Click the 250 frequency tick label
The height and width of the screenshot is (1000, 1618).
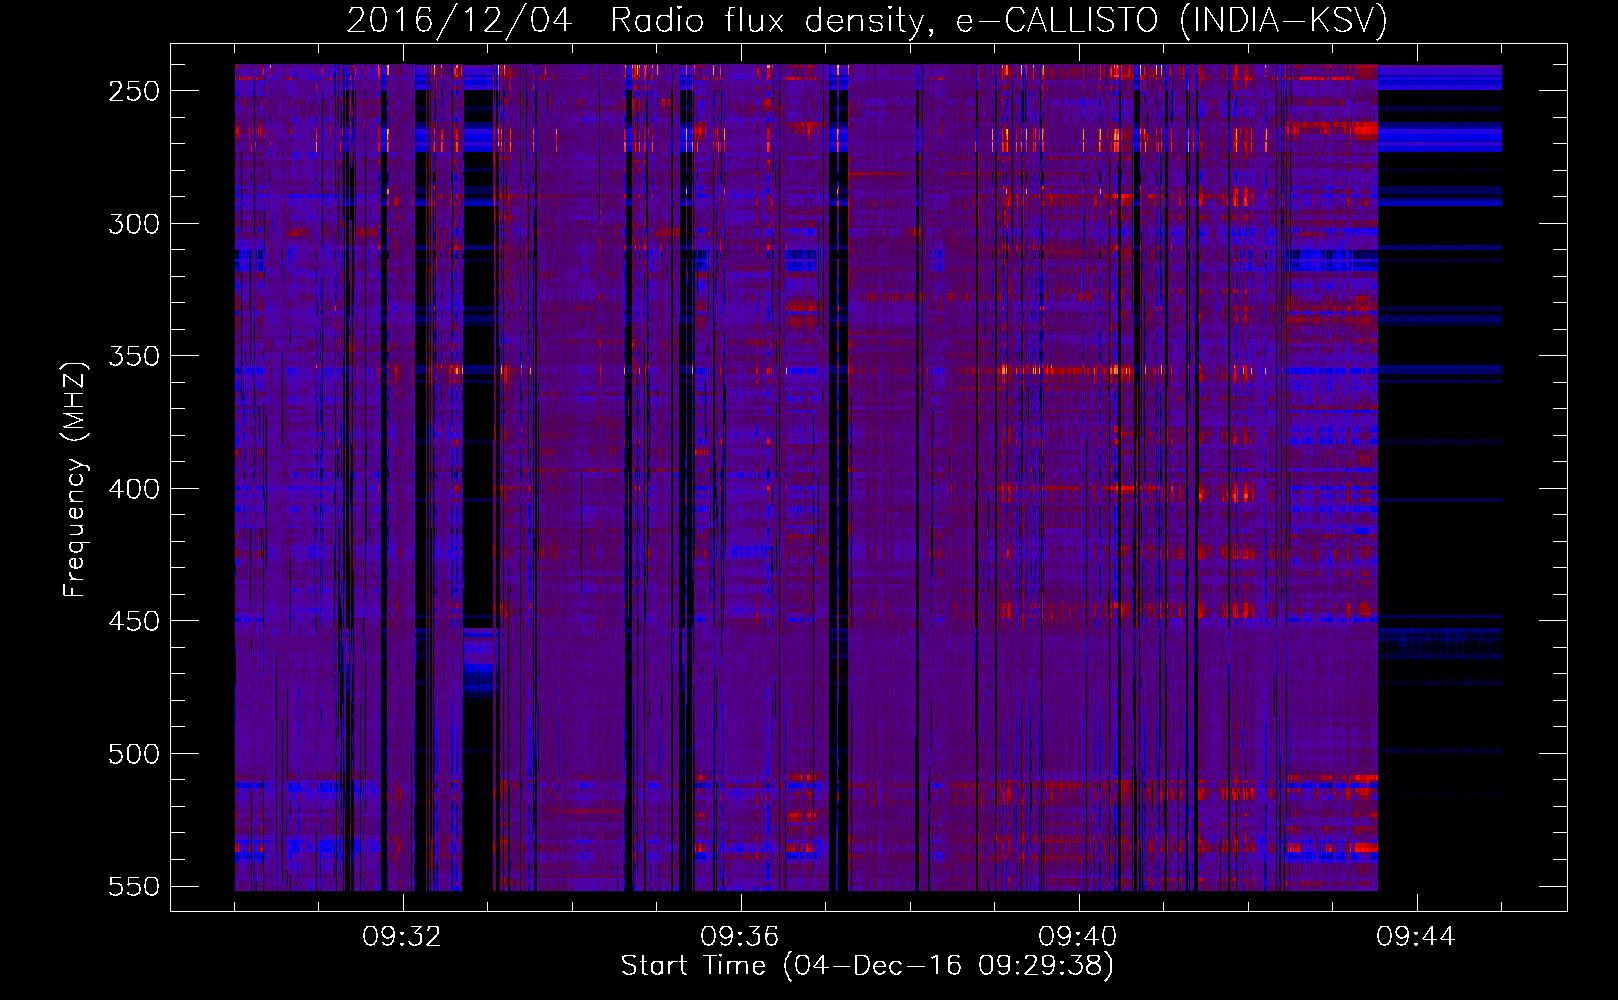click(134, 91)
